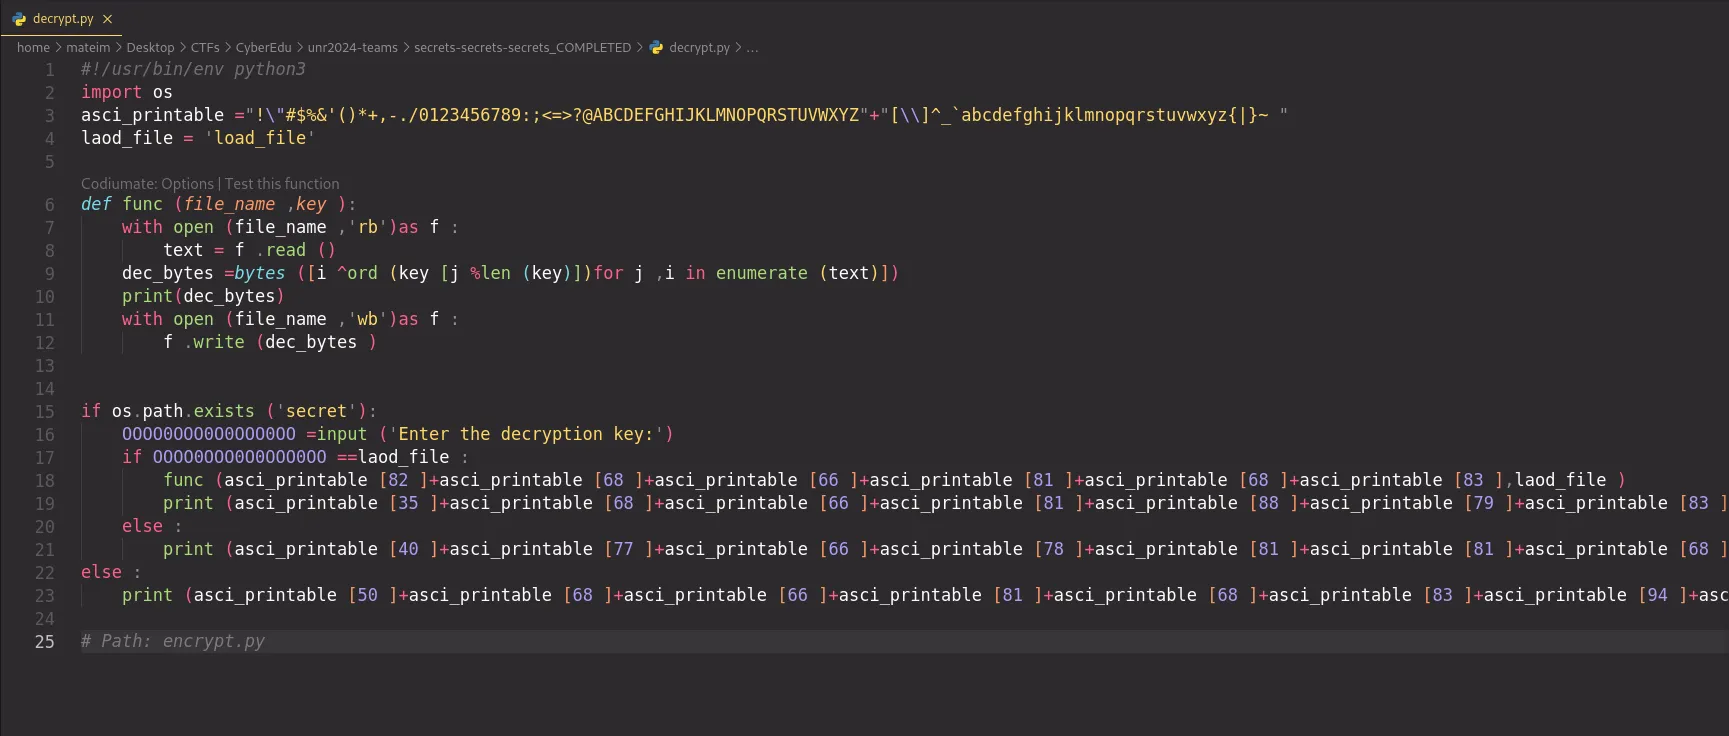Select secrets-secrets-secrets_COMPLETED in the breadcrumb
The width and height of the screenshot is (1729, 736).
click(x=522, y=47)
